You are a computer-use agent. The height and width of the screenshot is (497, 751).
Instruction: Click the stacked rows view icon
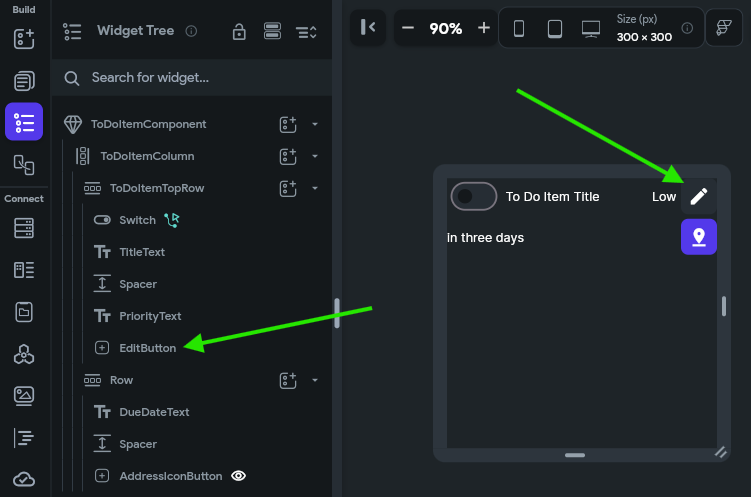(x=273, y=31)
